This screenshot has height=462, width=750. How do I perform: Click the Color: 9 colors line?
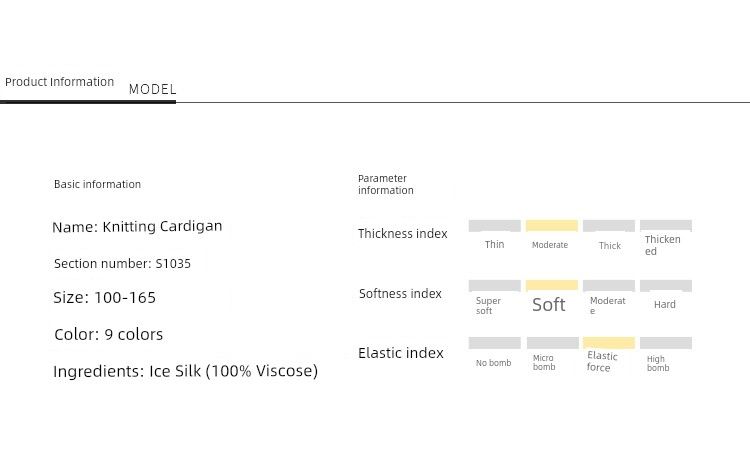pos(108,335)
